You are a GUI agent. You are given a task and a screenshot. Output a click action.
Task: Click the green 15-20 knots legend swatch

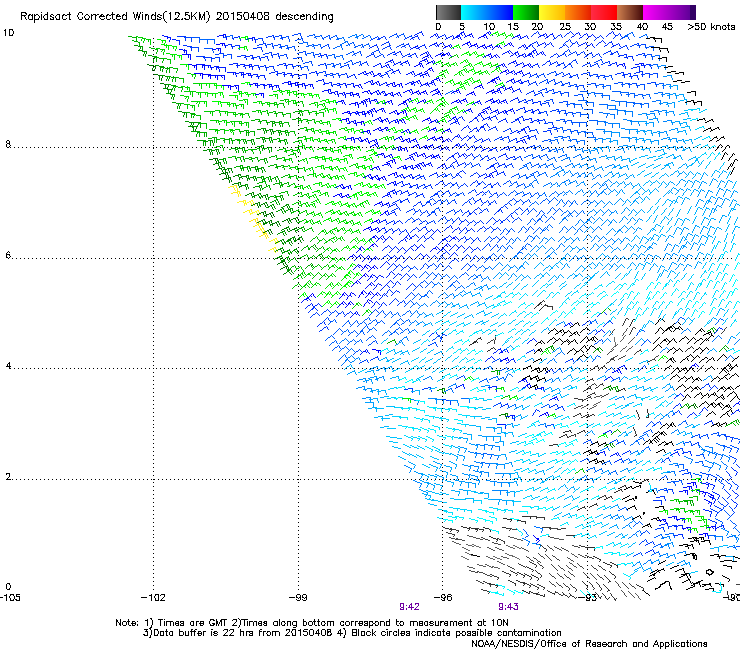[x=526, y=12]
